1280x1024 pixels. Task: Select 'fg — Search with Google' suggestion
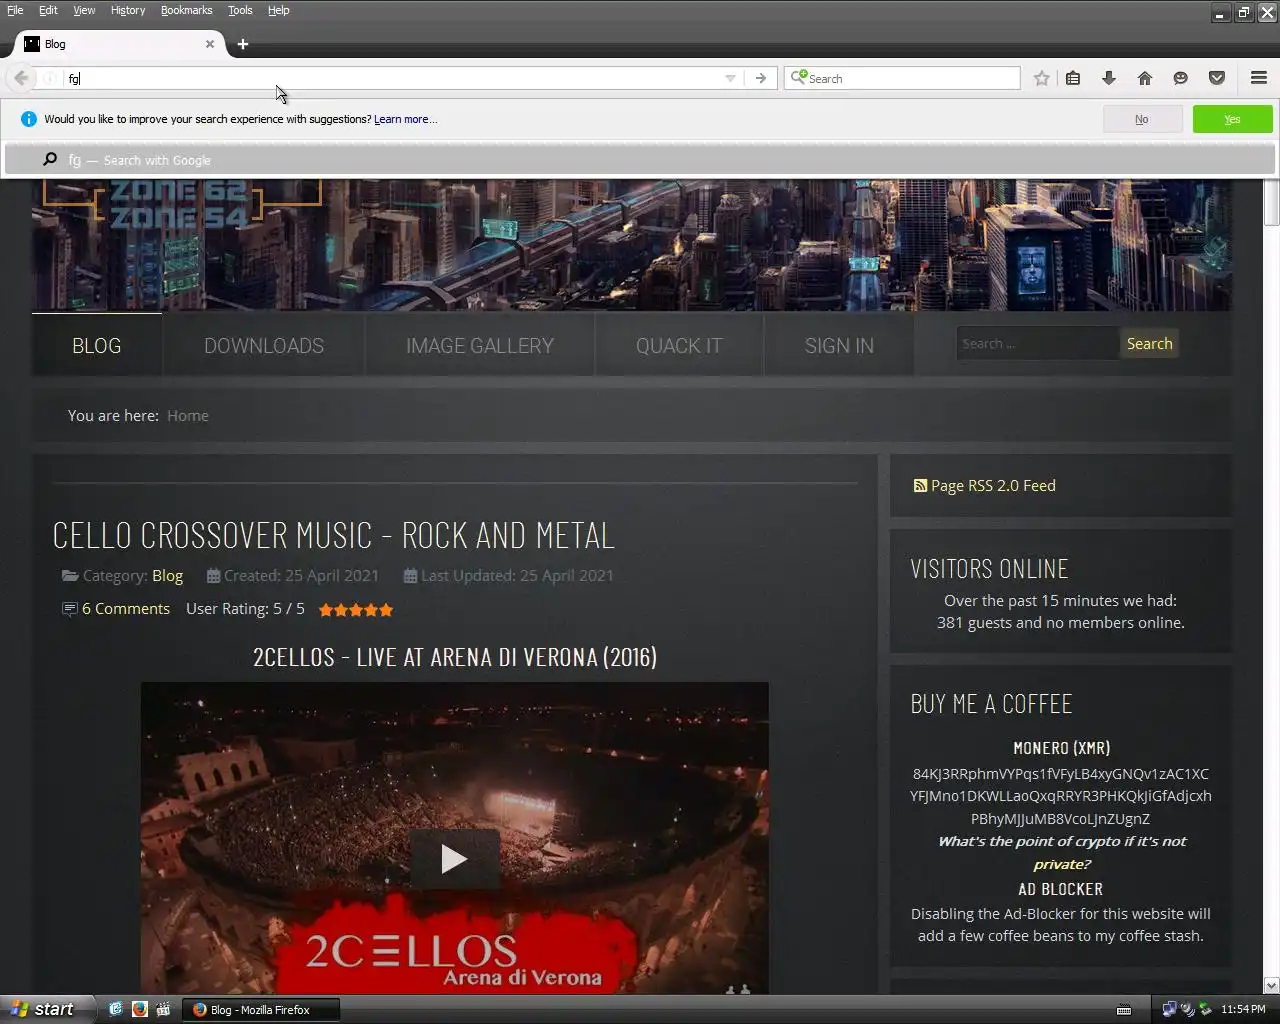640,160
